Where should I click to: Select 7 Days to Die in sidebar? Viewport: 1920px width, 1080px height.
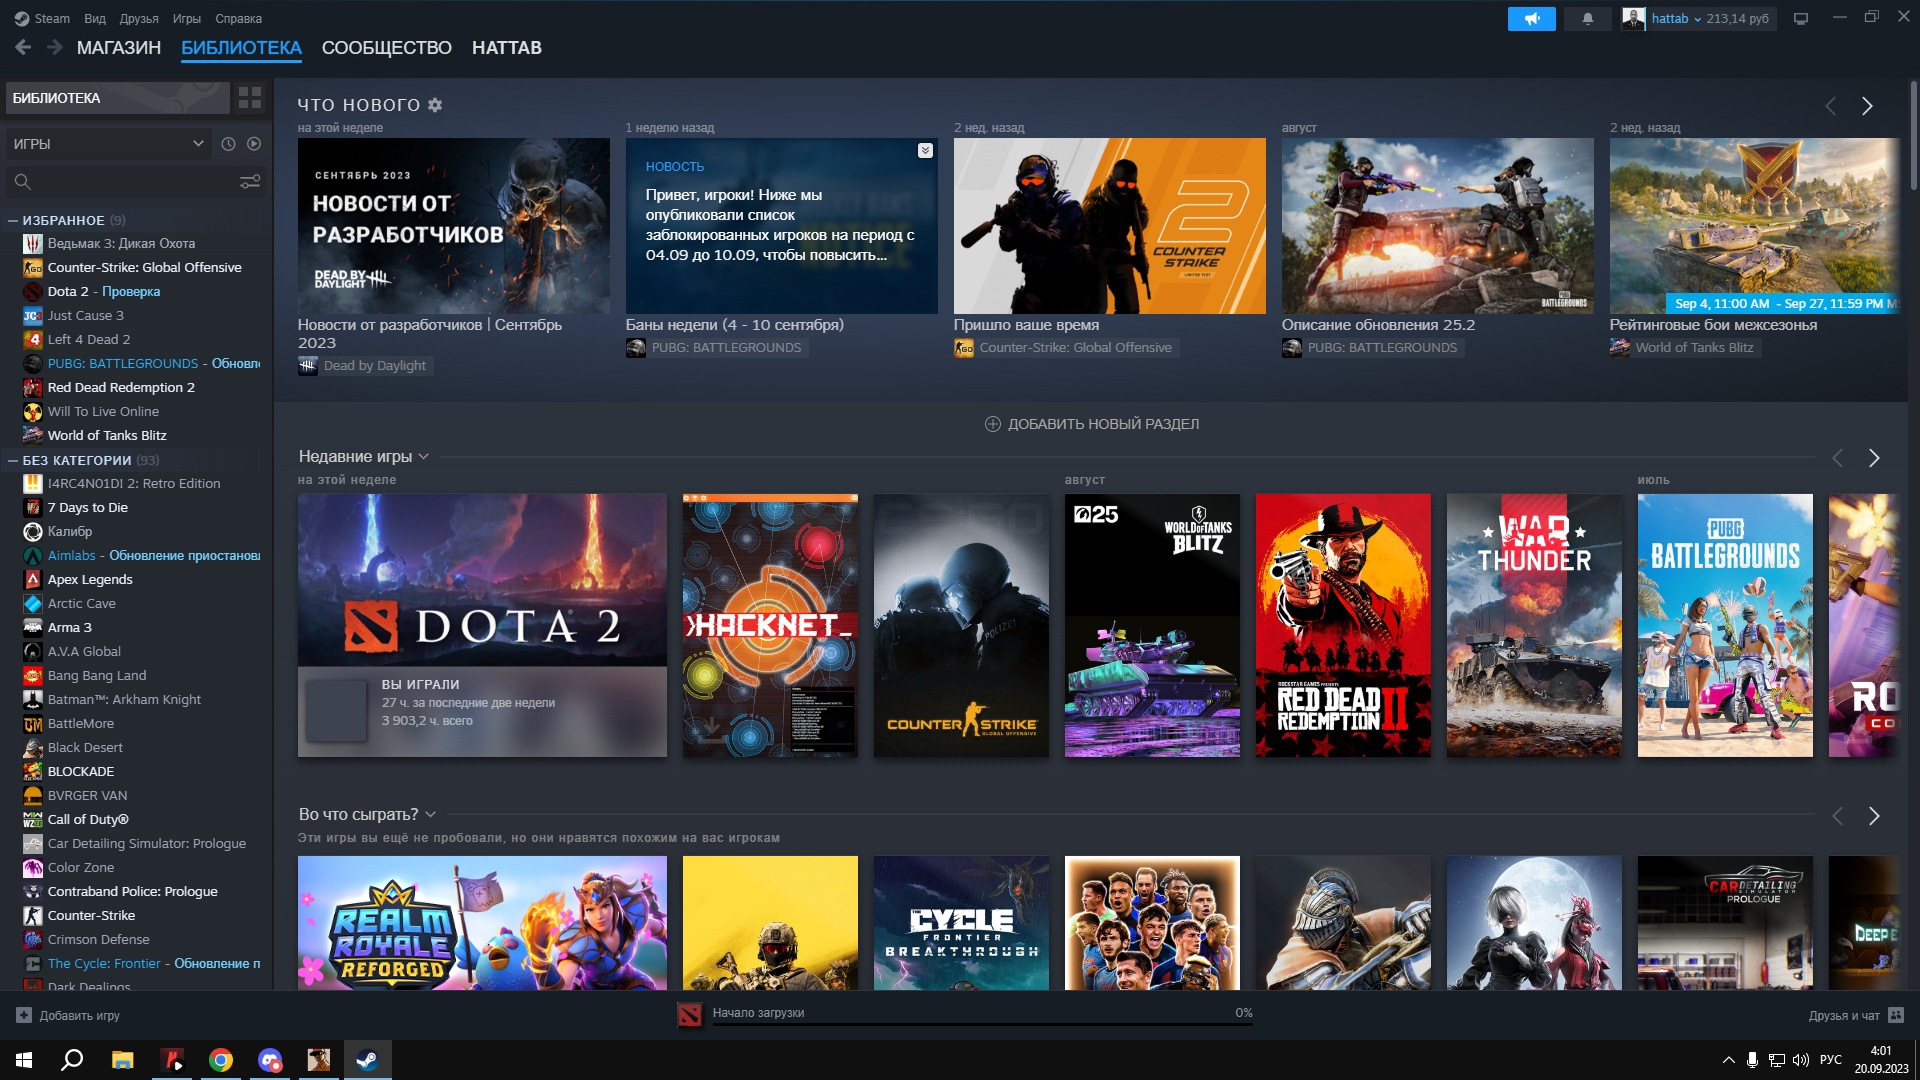88,507
